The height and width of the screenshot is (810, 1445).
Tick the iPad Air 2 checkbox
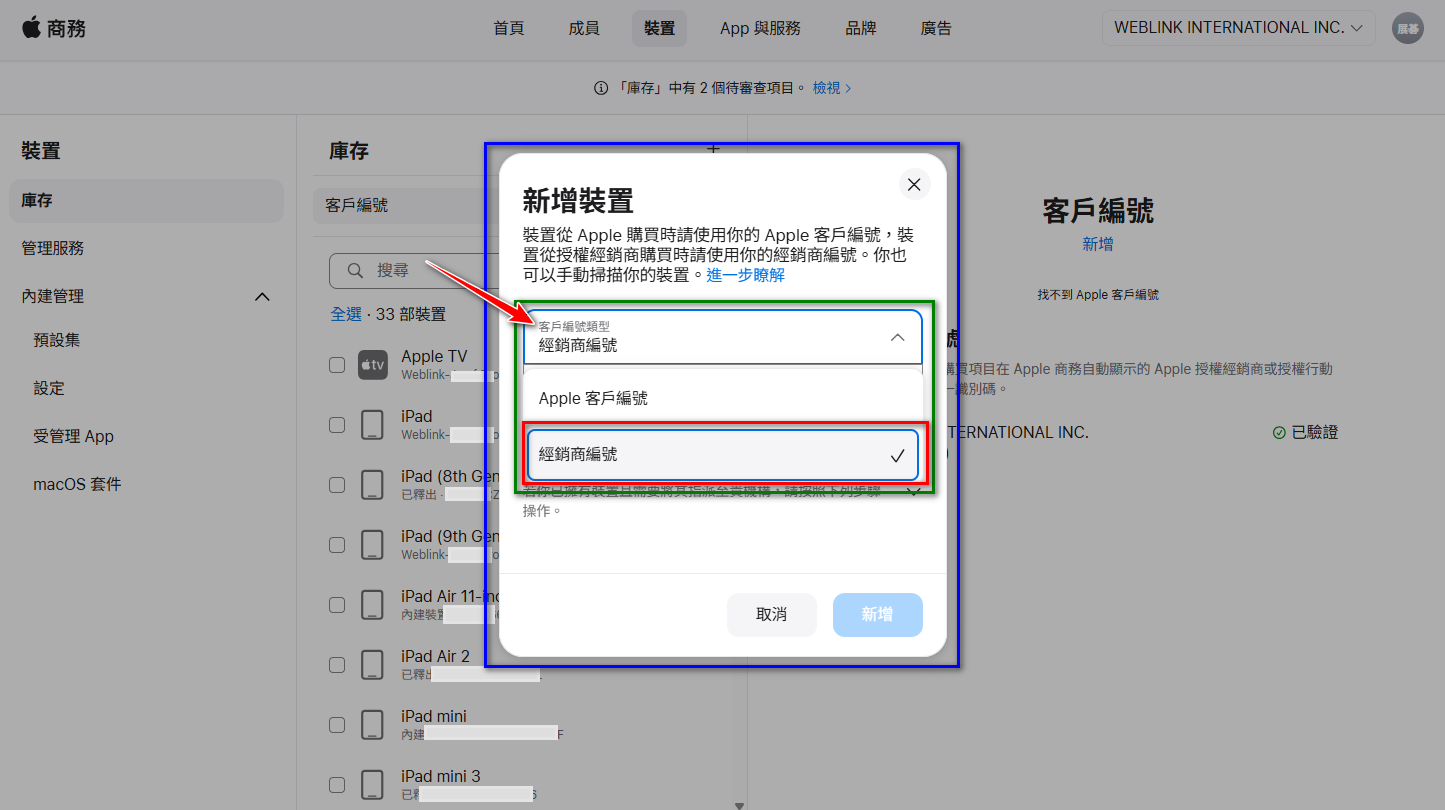[337, 665]
